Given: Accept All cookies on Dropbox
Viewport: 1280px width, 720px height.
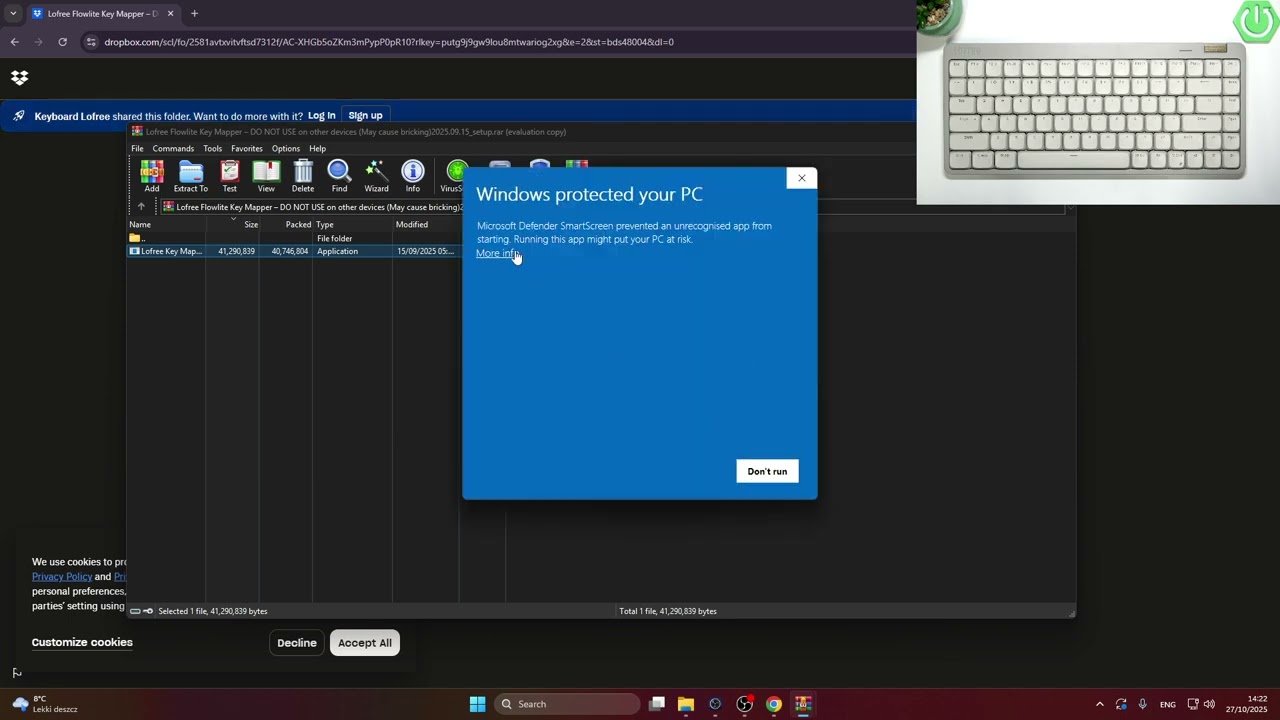Looking at the screenshot, I should pyautogui.click(x=365, y=643).
